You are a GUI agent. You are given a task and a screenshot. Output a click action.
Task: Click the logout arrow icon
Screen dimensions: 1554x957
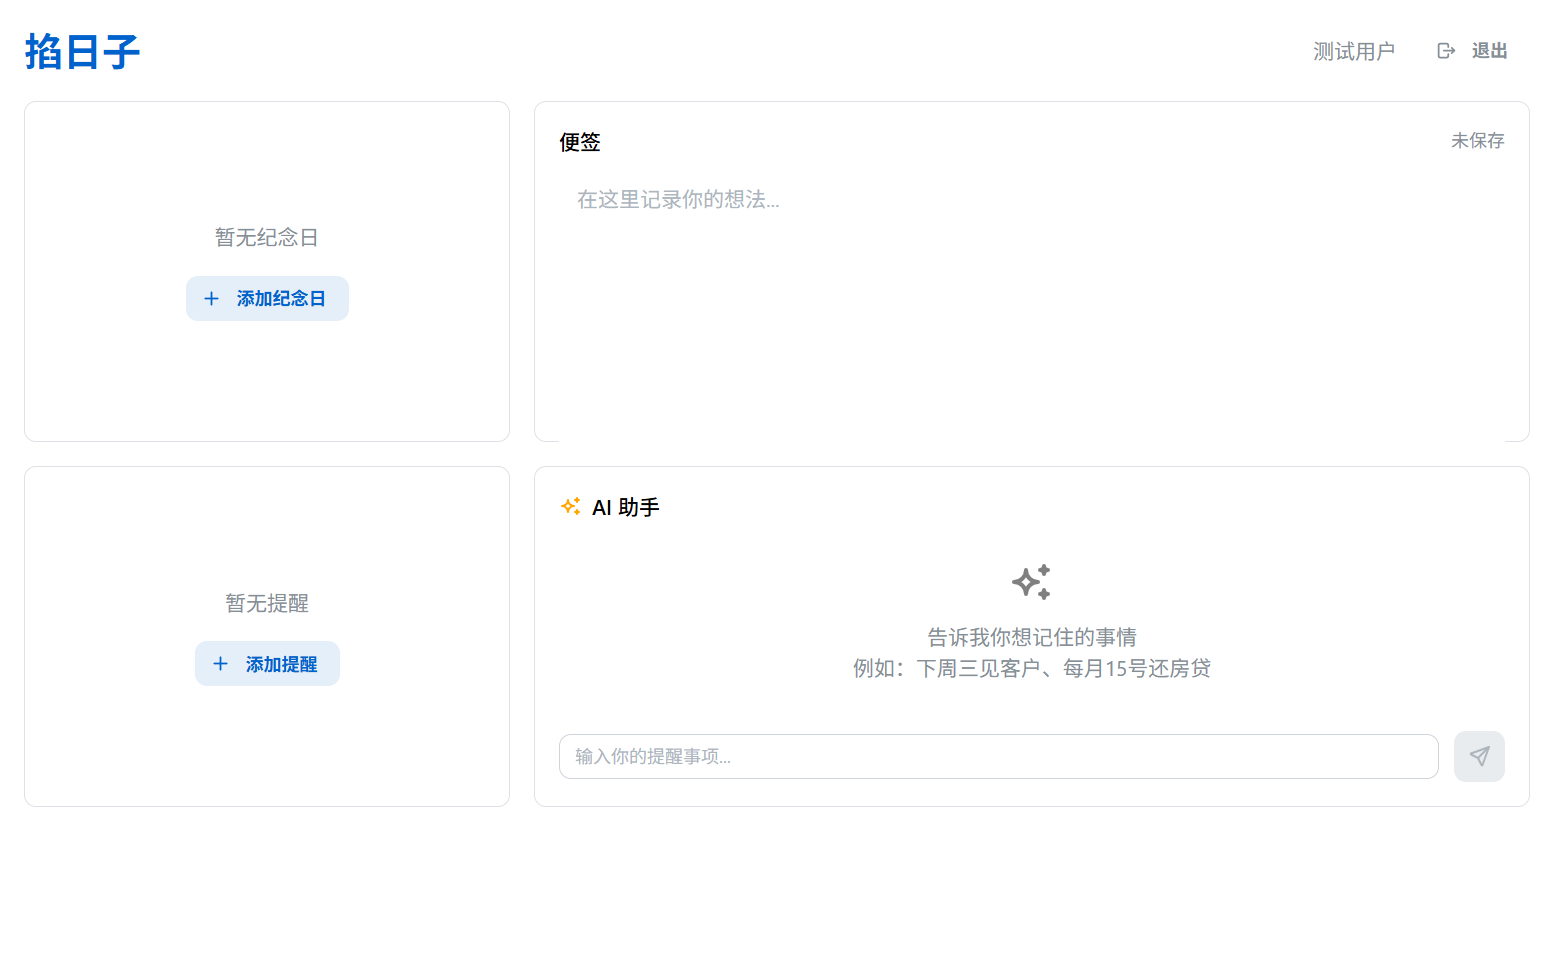[x=1446, y=51]
